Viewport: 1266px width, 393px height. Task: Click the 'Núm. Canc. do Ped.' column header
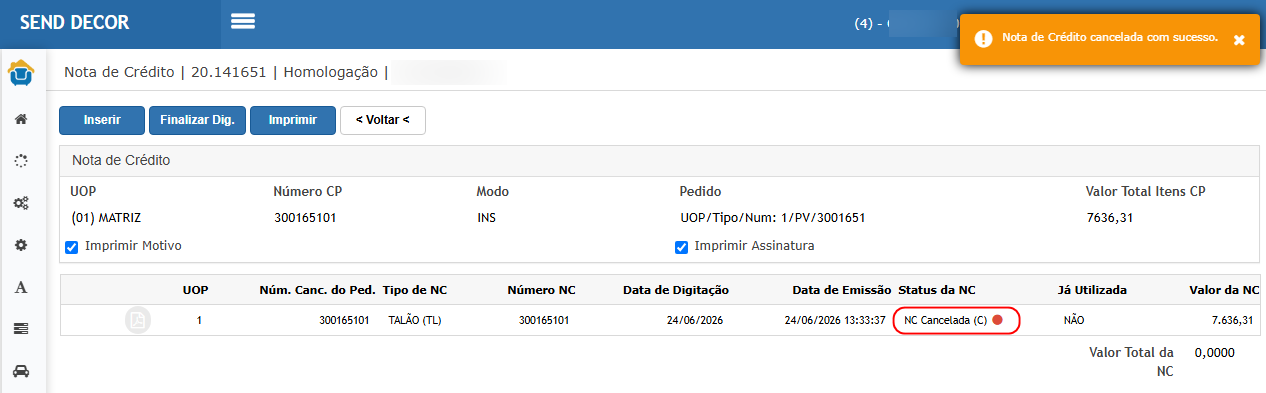point(317,290)
